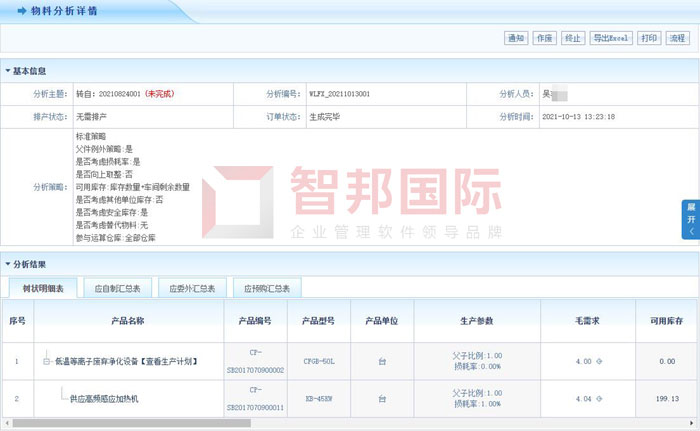Open 查看生产计划 link in row 1
700x431 pixels.
(169, 361)
